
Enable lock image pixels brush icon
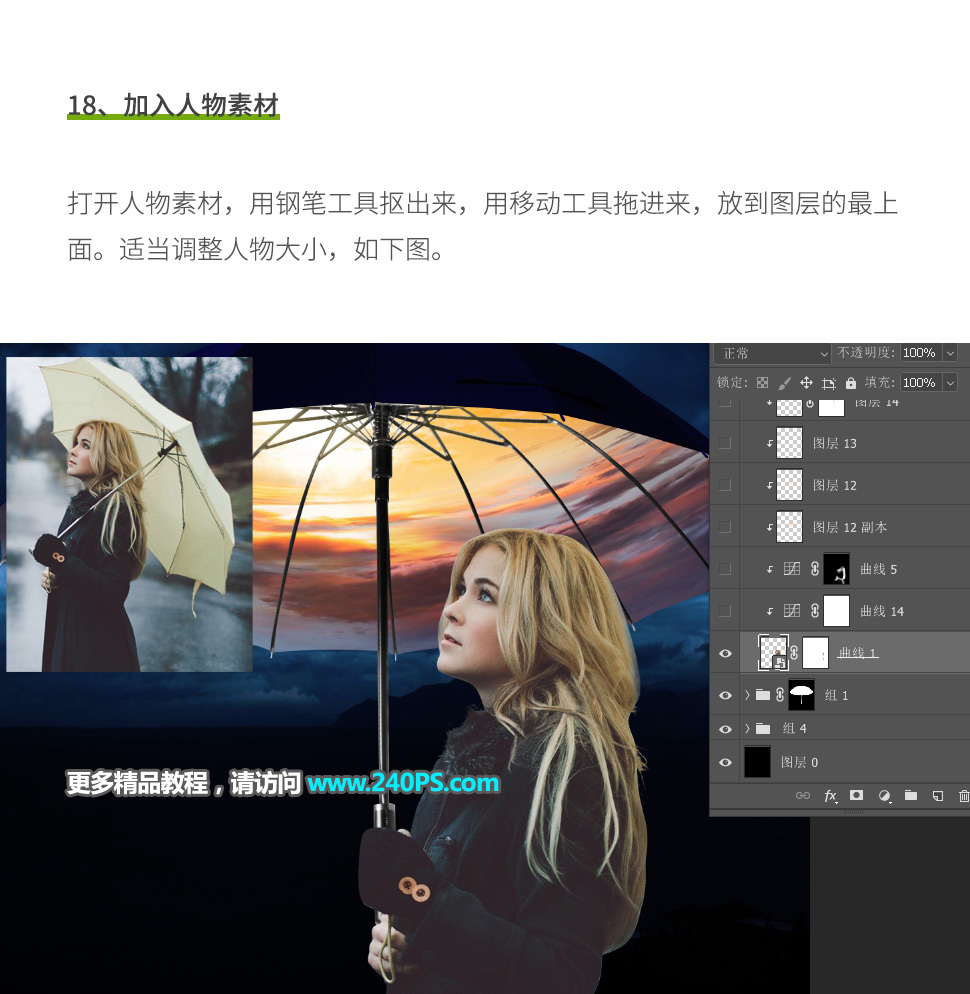pyautogui.click(x=784, y=382)
